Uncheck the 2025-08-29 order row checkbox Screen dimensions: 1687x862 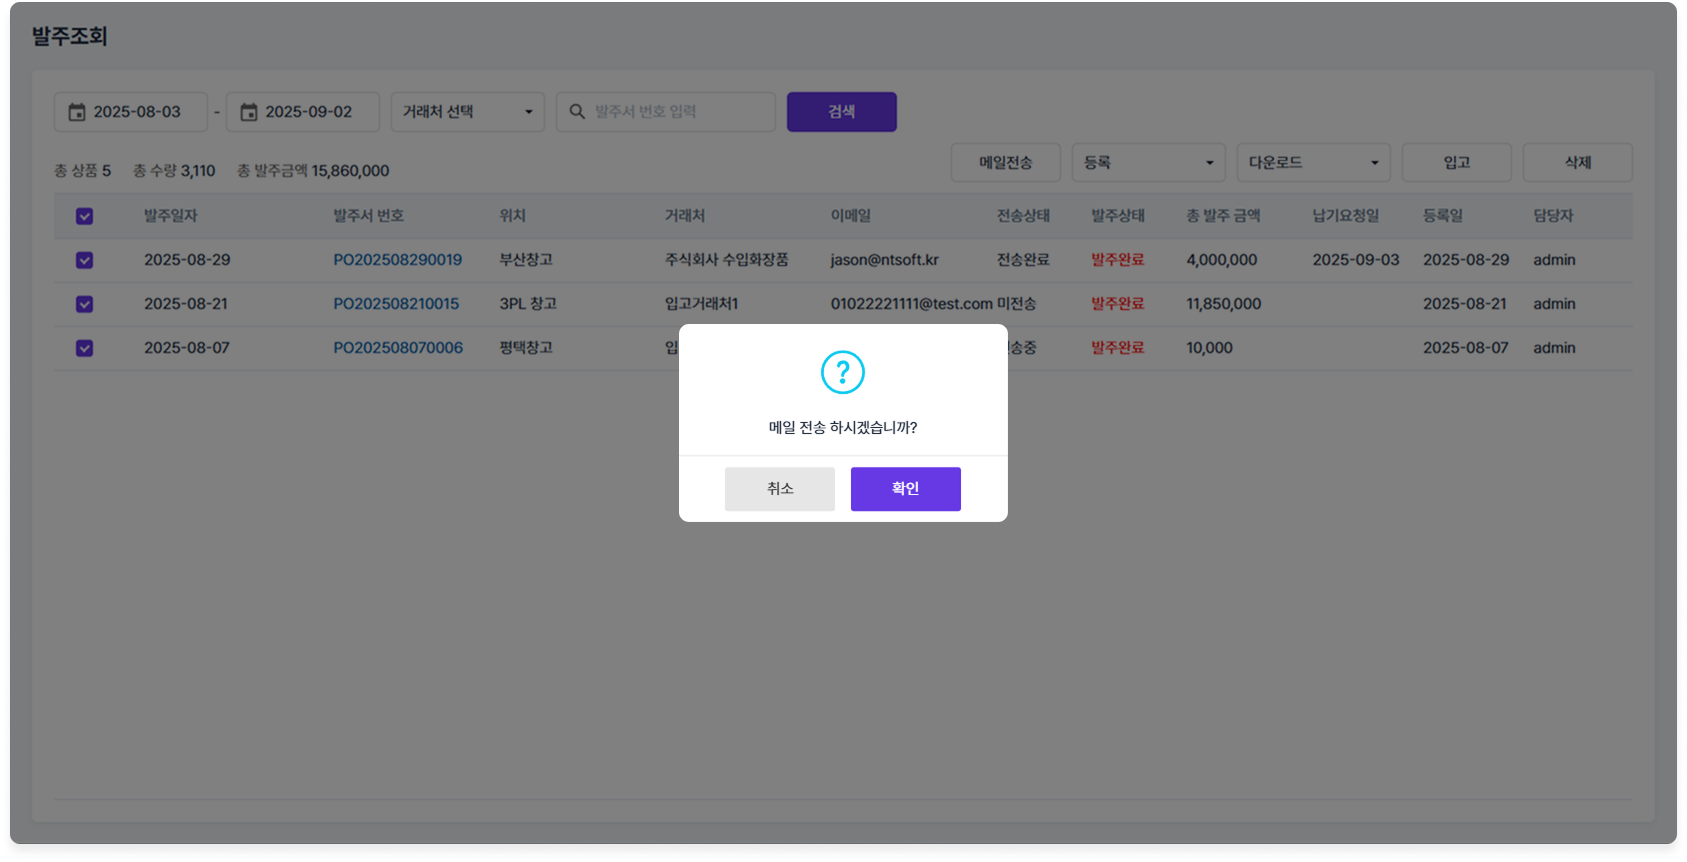(85, 260)
